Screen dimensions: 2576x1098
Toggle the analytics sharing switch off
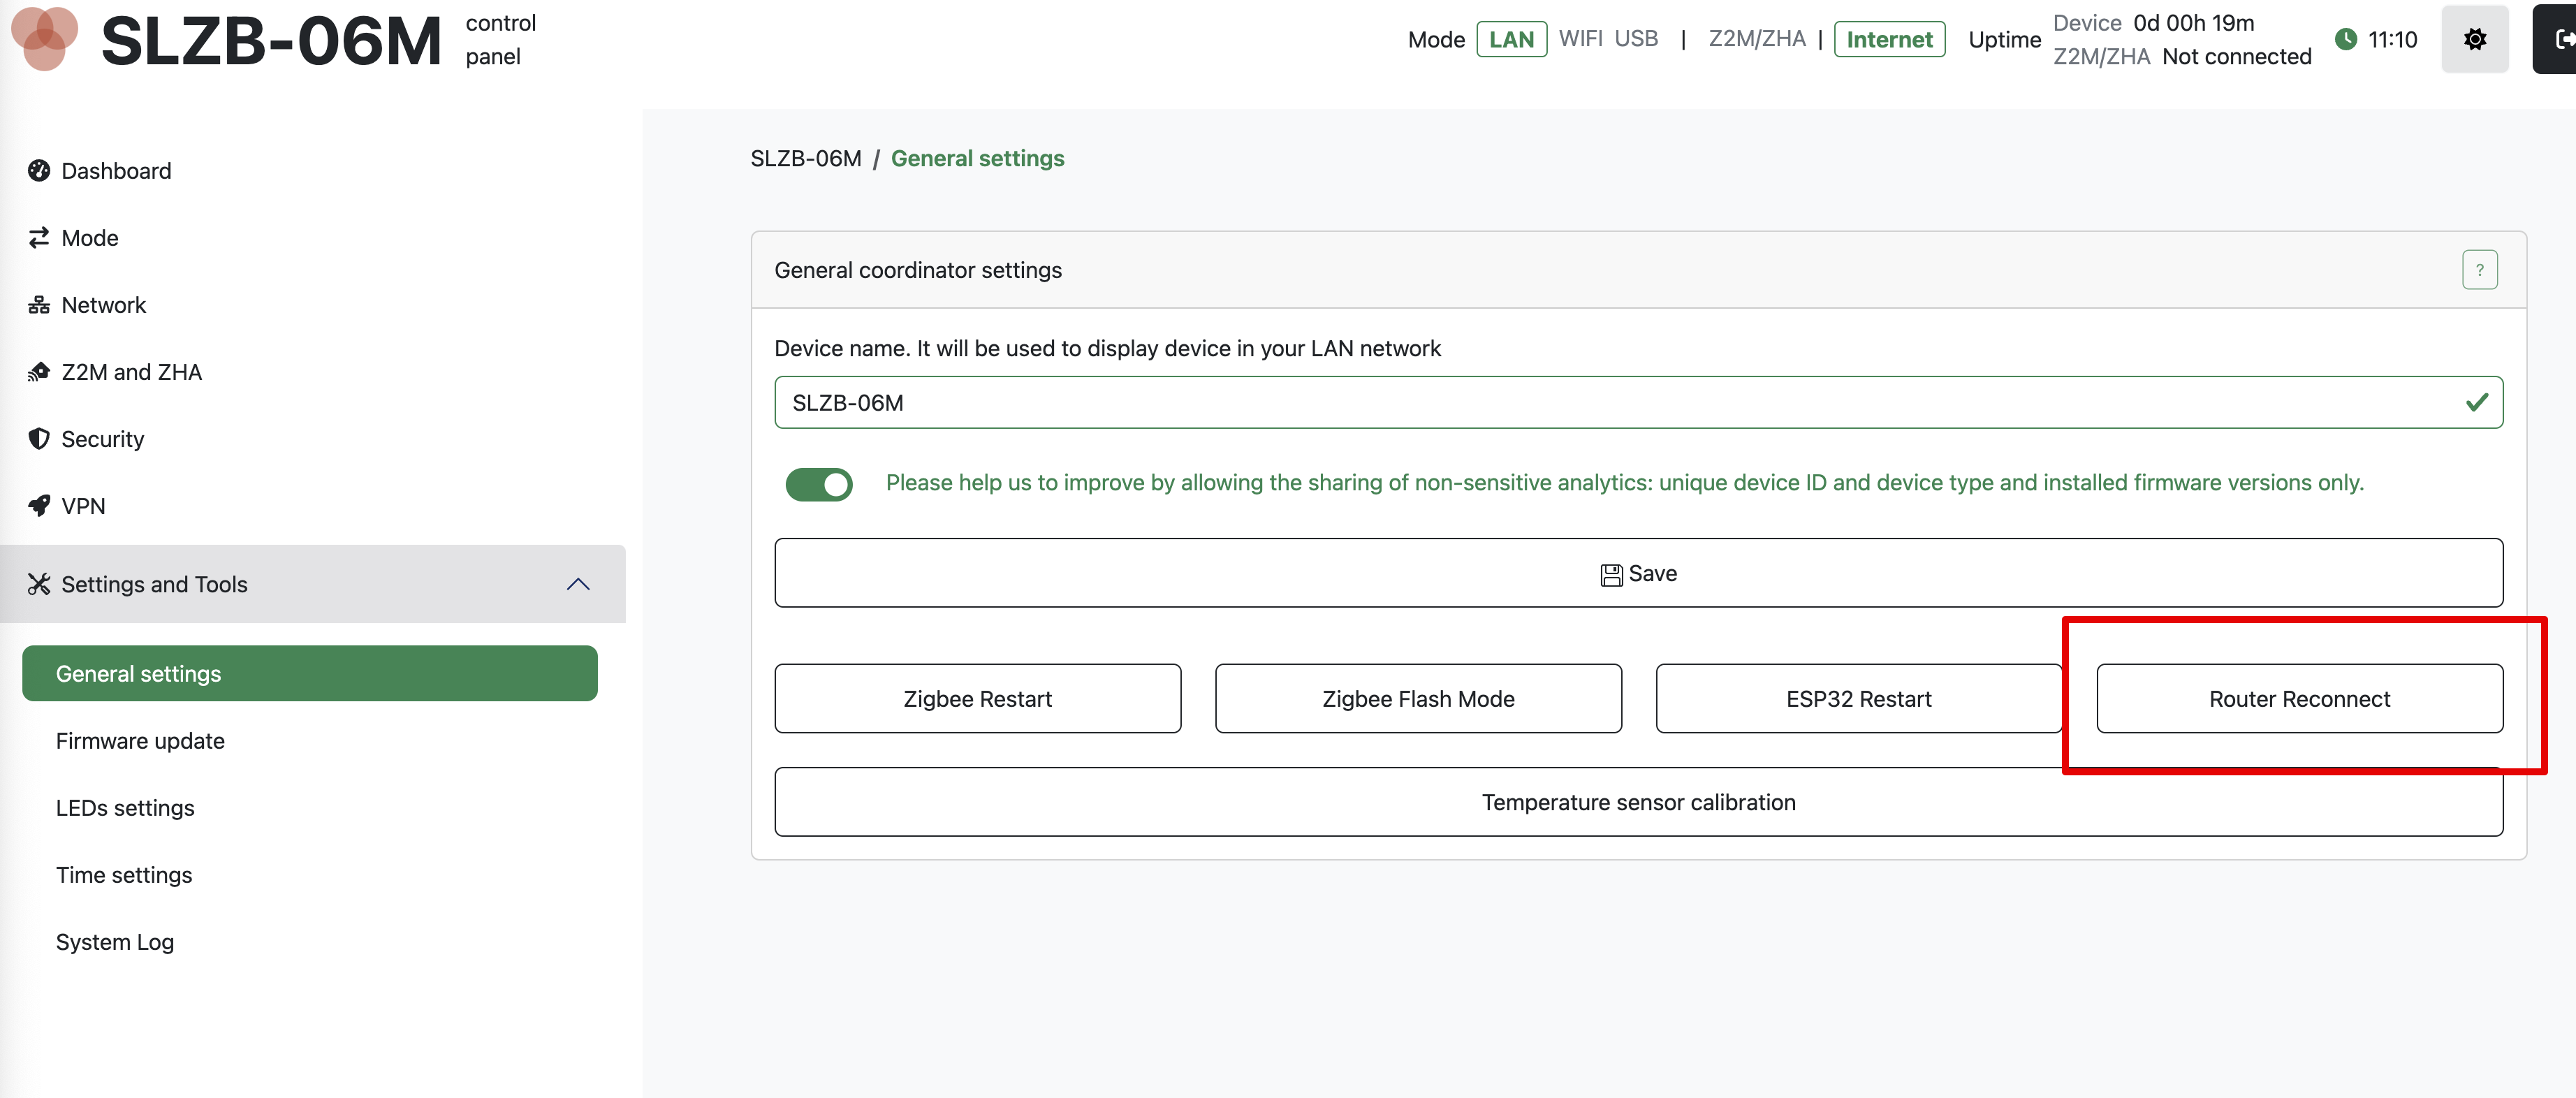click(819, 484)
